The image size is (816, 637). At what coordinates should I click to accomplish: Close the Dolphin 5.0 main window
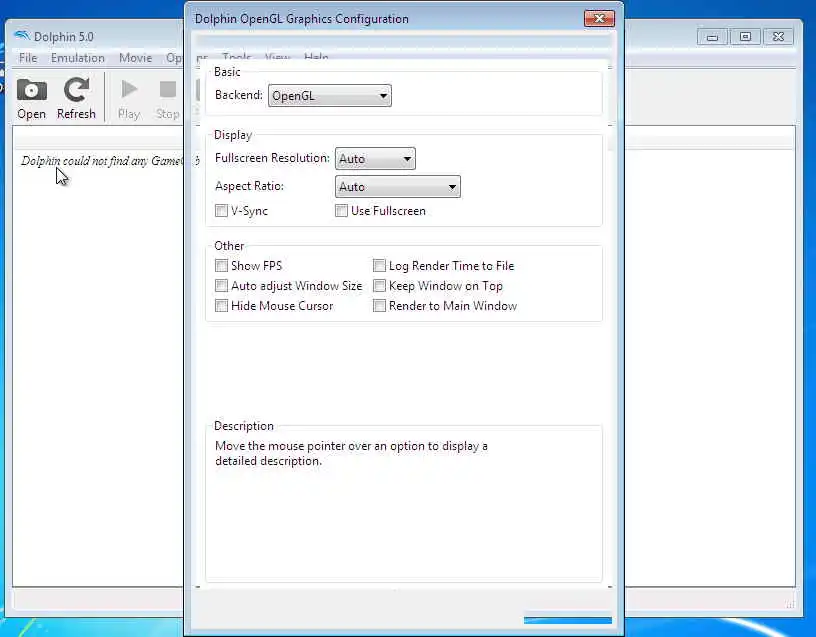[778, 37]
